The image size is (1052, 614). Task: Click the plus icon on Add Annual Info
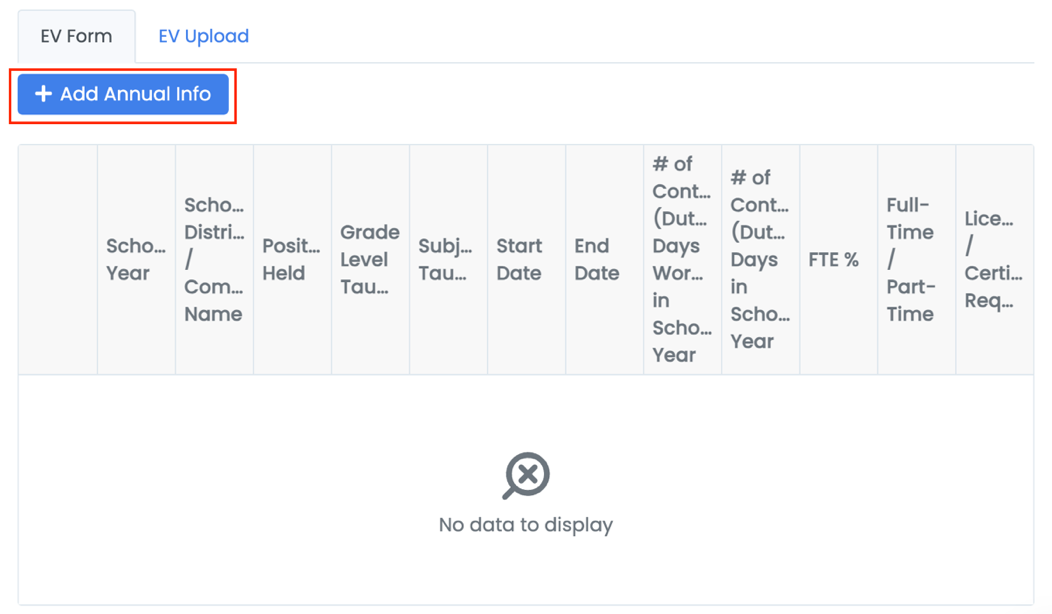43,94
